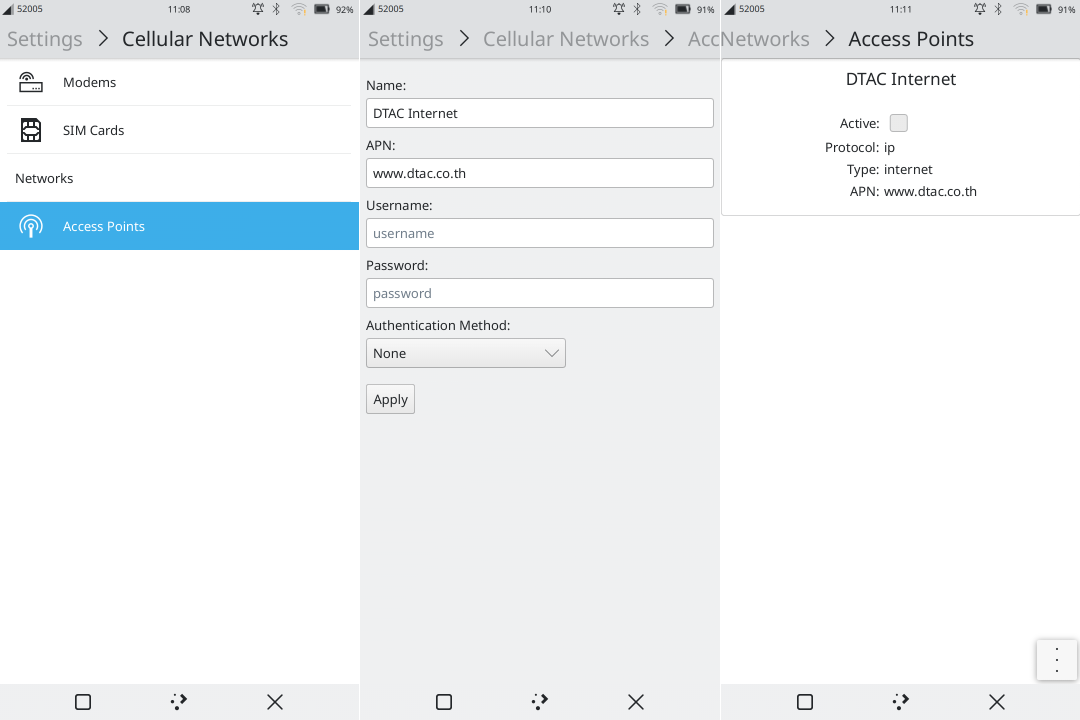Tap the home dots icon in right screen

coord(900,702)
